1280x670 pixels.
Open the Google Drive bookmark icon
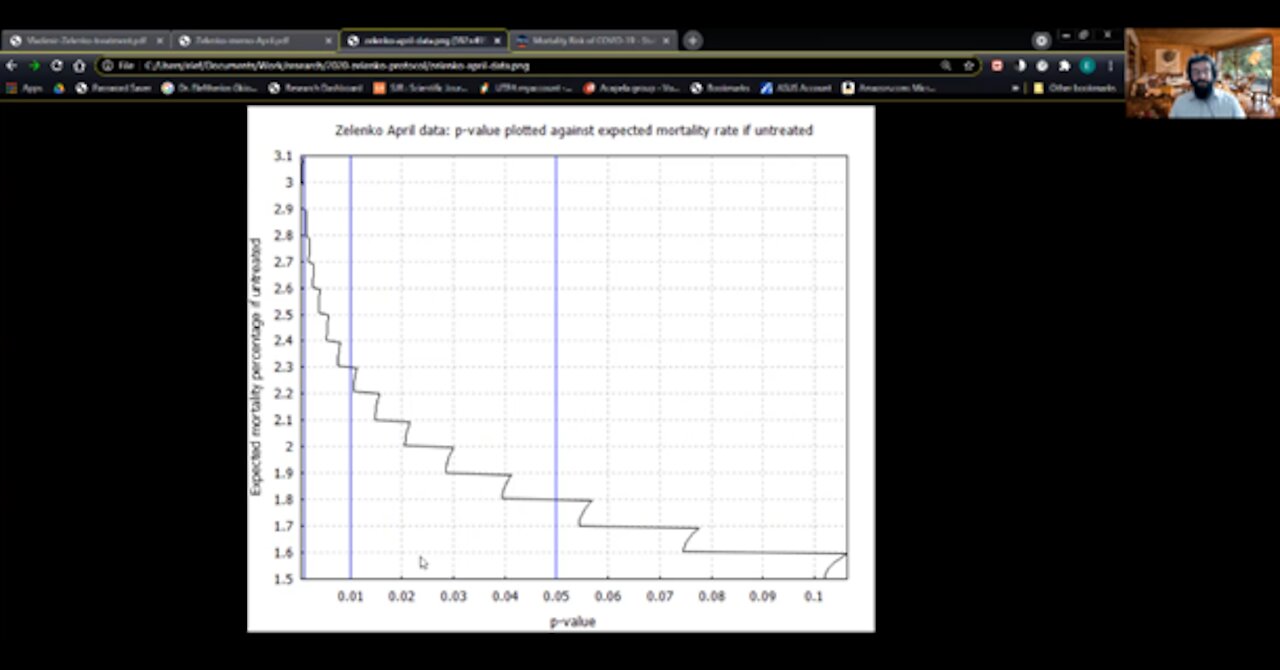[x=59, y=88]
